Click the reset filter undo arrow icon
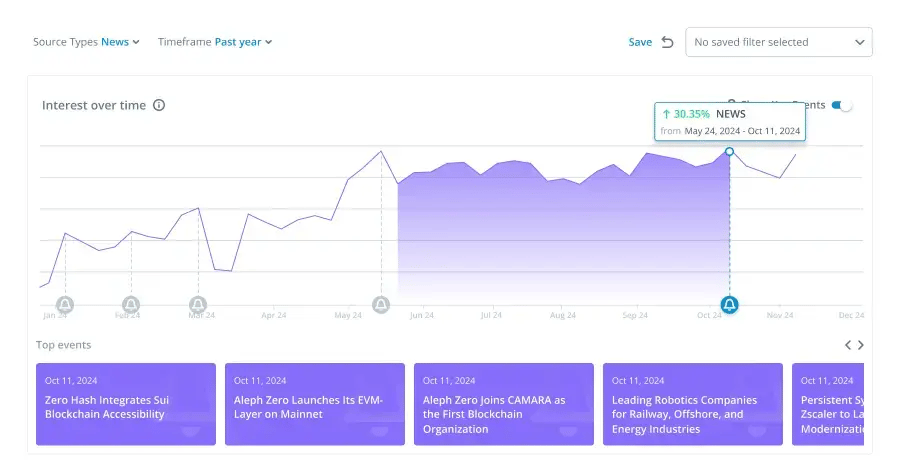 tap(667, 42)
